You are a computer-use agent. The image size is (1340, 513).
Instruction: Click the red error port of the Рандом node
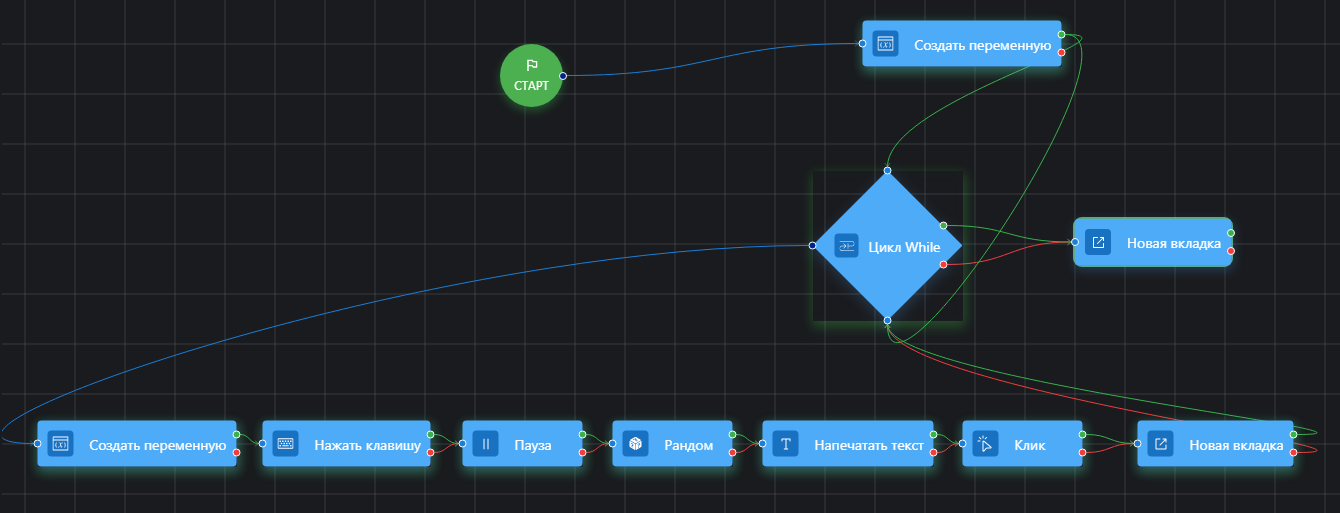[733, 453]
